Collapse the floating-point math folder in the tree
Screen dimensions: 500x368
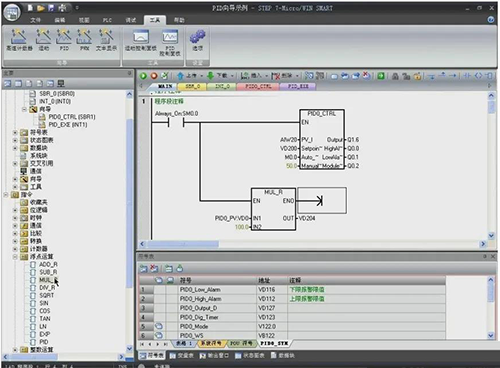15,257
